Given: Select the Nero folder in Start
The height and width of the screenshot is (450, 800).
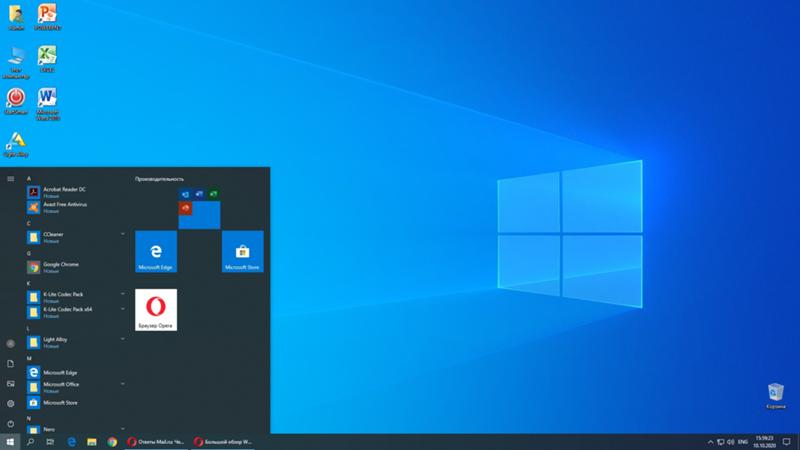Looking at the screenshot, I should coord(76,430).
